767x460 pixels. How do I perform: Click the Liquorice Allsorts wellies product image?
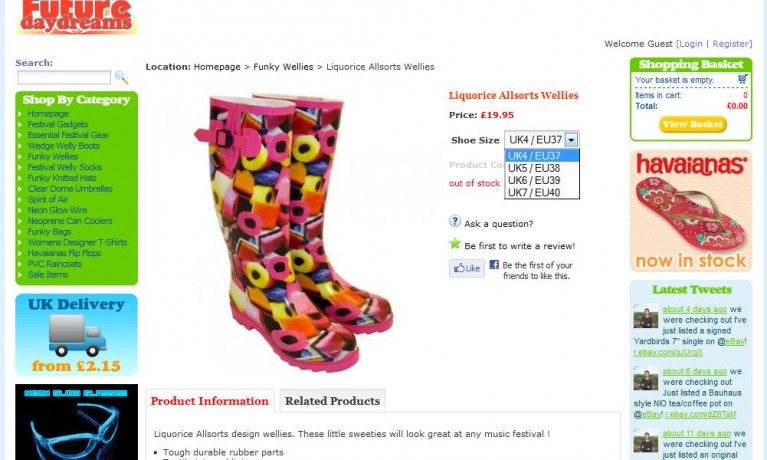click(x=293, y=230)
